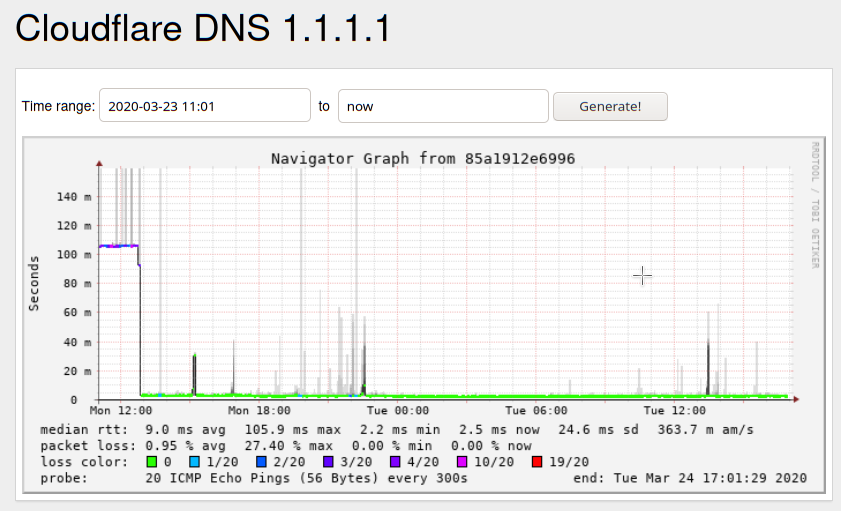This screenshot has height=511, width=841.
Task: Click the 1/20 light blue loss swatch
Action: click(195, 462)
